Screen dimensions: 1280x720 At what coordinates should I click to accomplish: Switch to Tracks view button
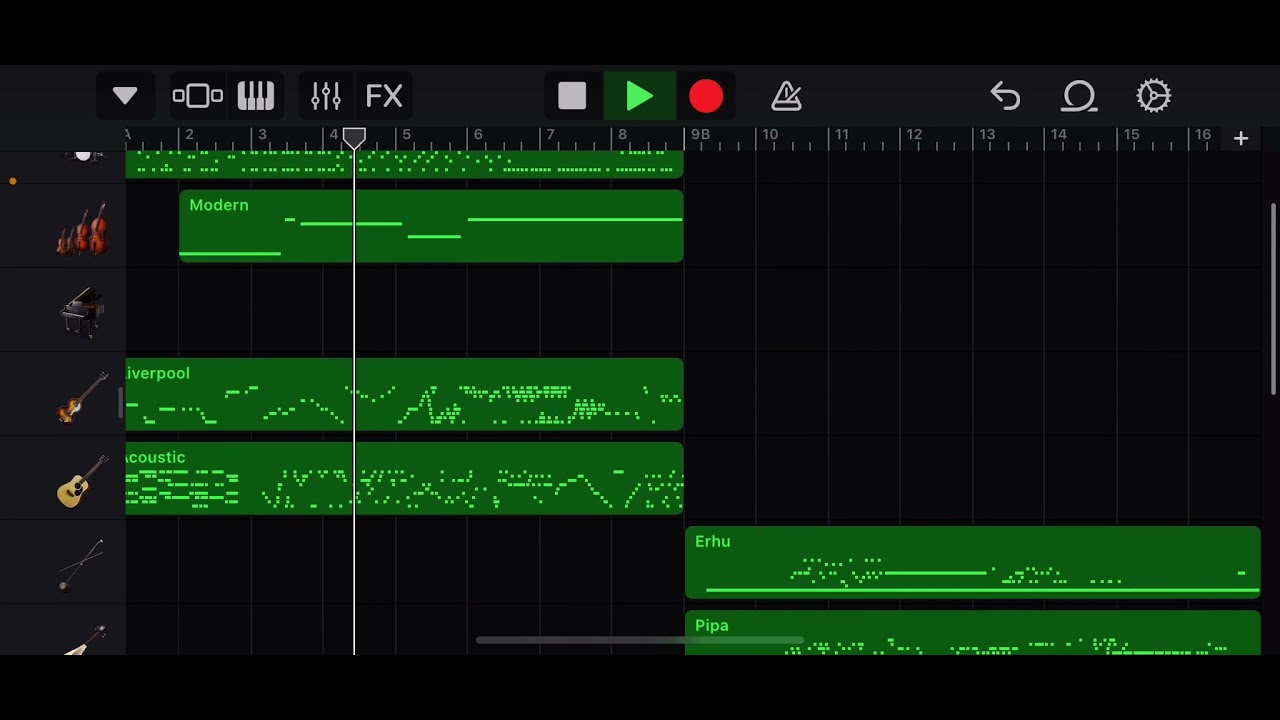coord(198,96)
